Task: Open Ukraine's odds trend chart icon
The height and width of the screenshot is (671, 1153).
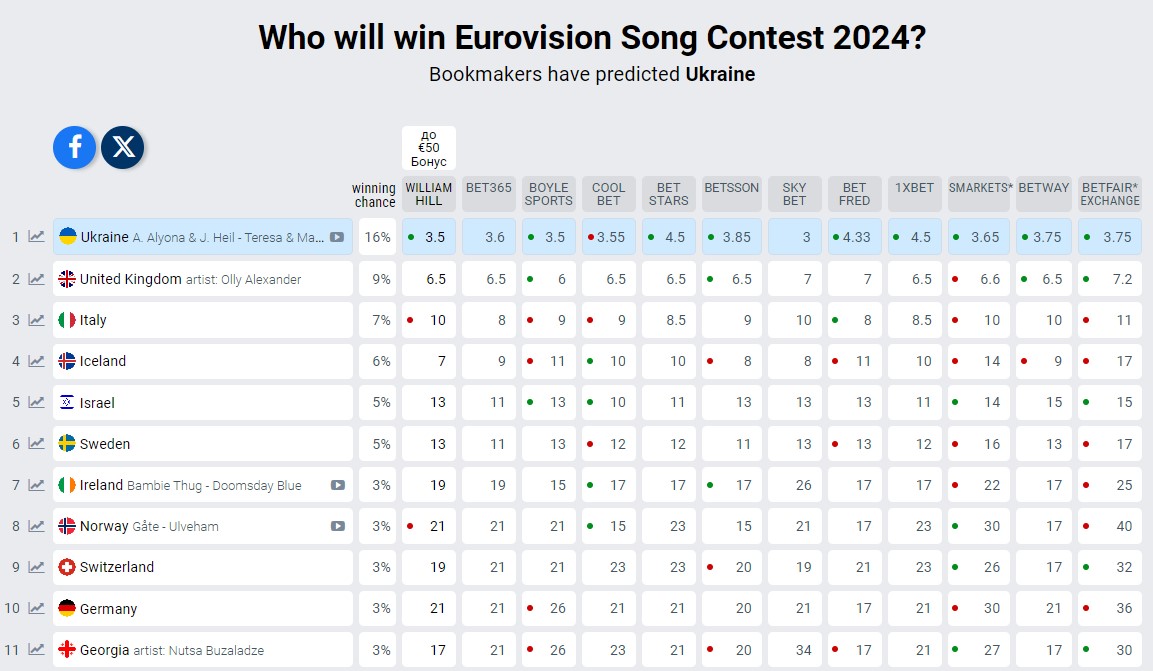Action: 36,237
